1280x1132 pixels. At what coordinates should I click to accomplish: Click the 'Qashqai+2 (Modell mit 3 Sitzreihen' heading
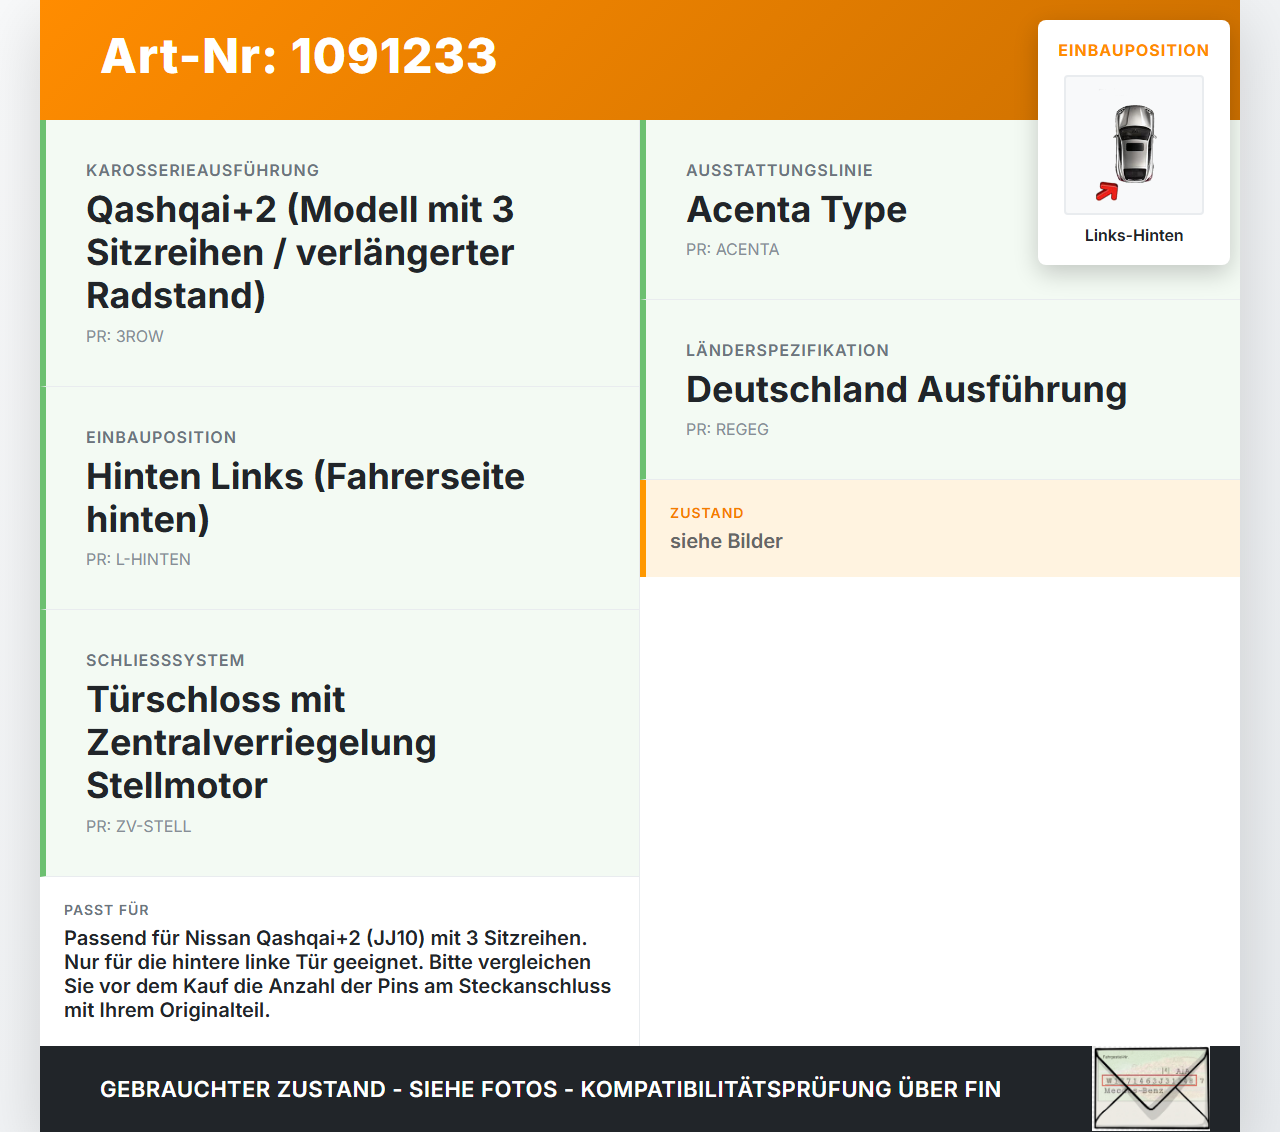(300, 252)
